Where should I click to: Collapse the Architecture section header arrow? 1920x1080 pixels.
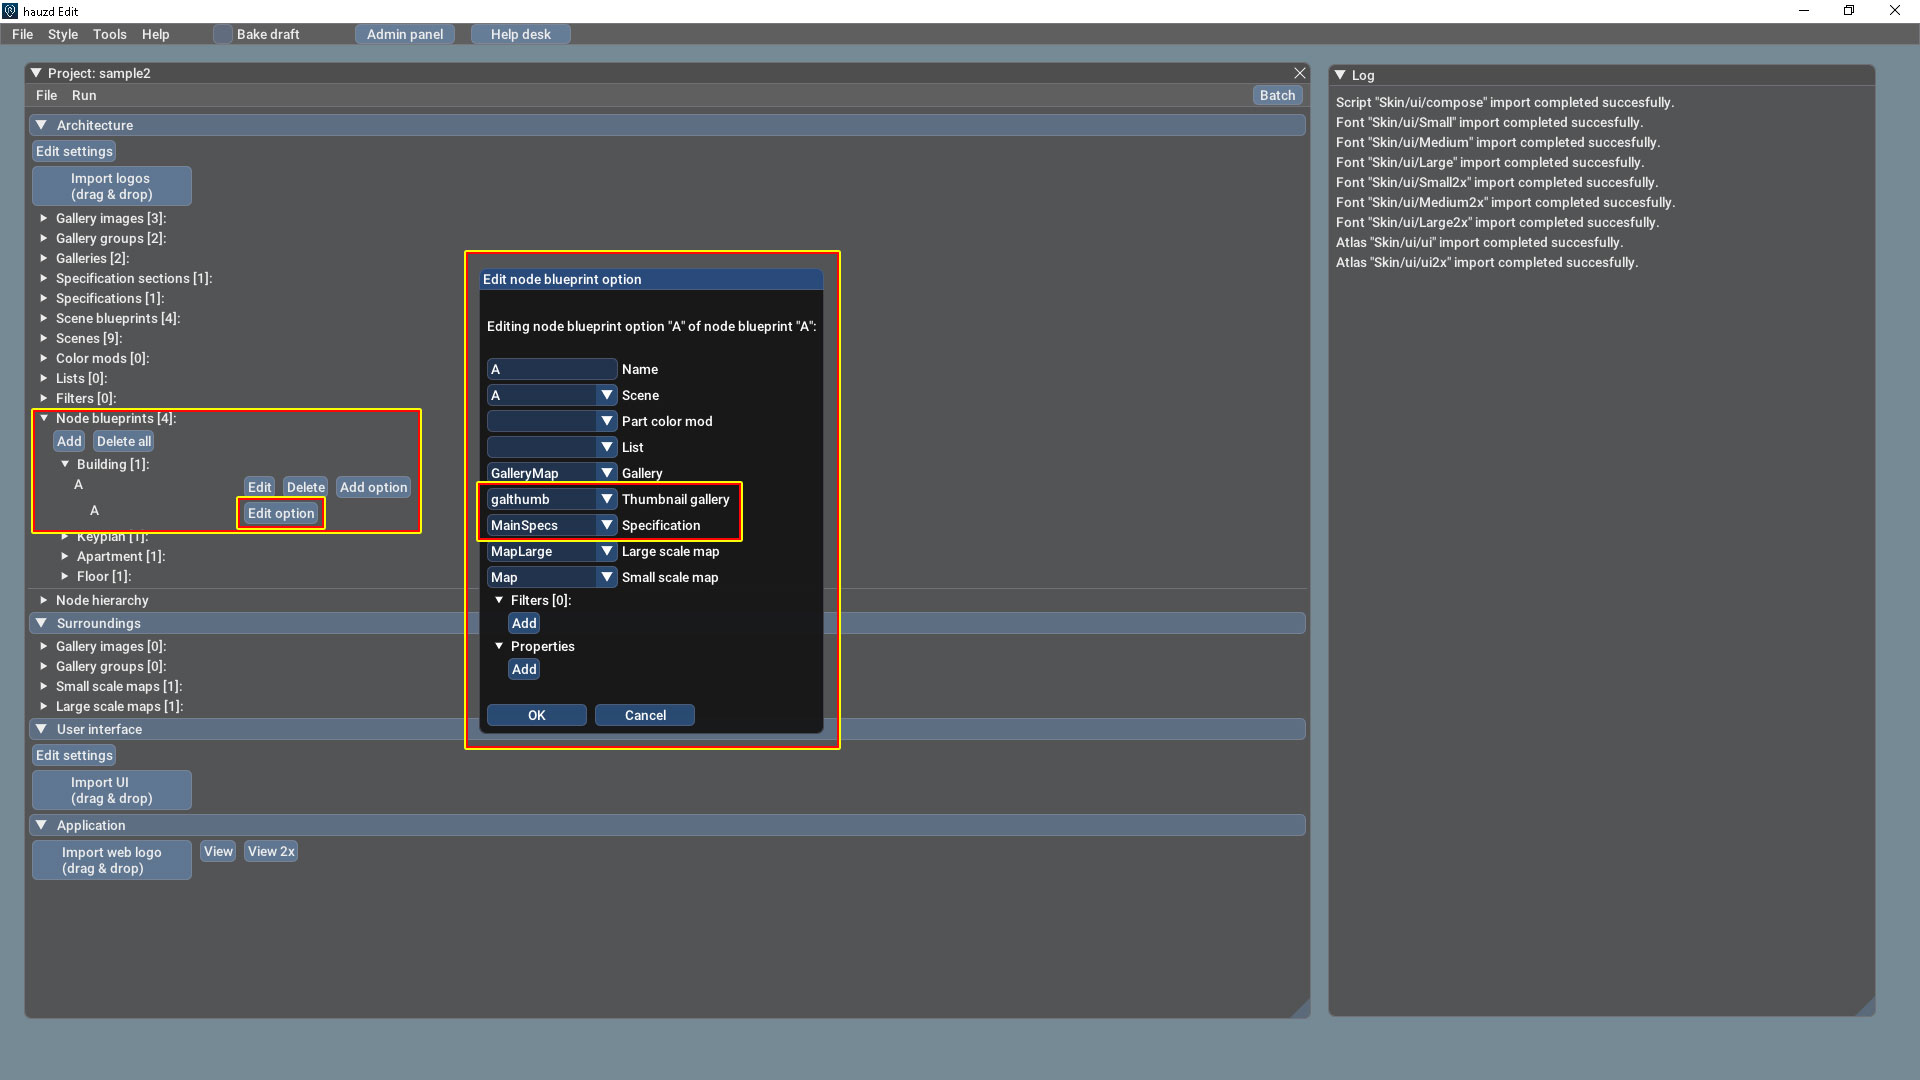click(x=41, y=125)
